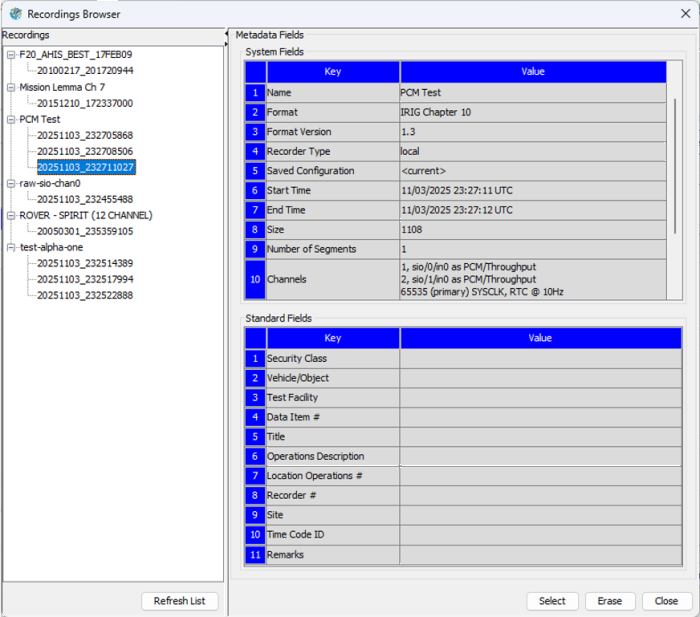Collapse the test-alpha-one tree node
700x617 pixels.
click(x=11, y=247)
